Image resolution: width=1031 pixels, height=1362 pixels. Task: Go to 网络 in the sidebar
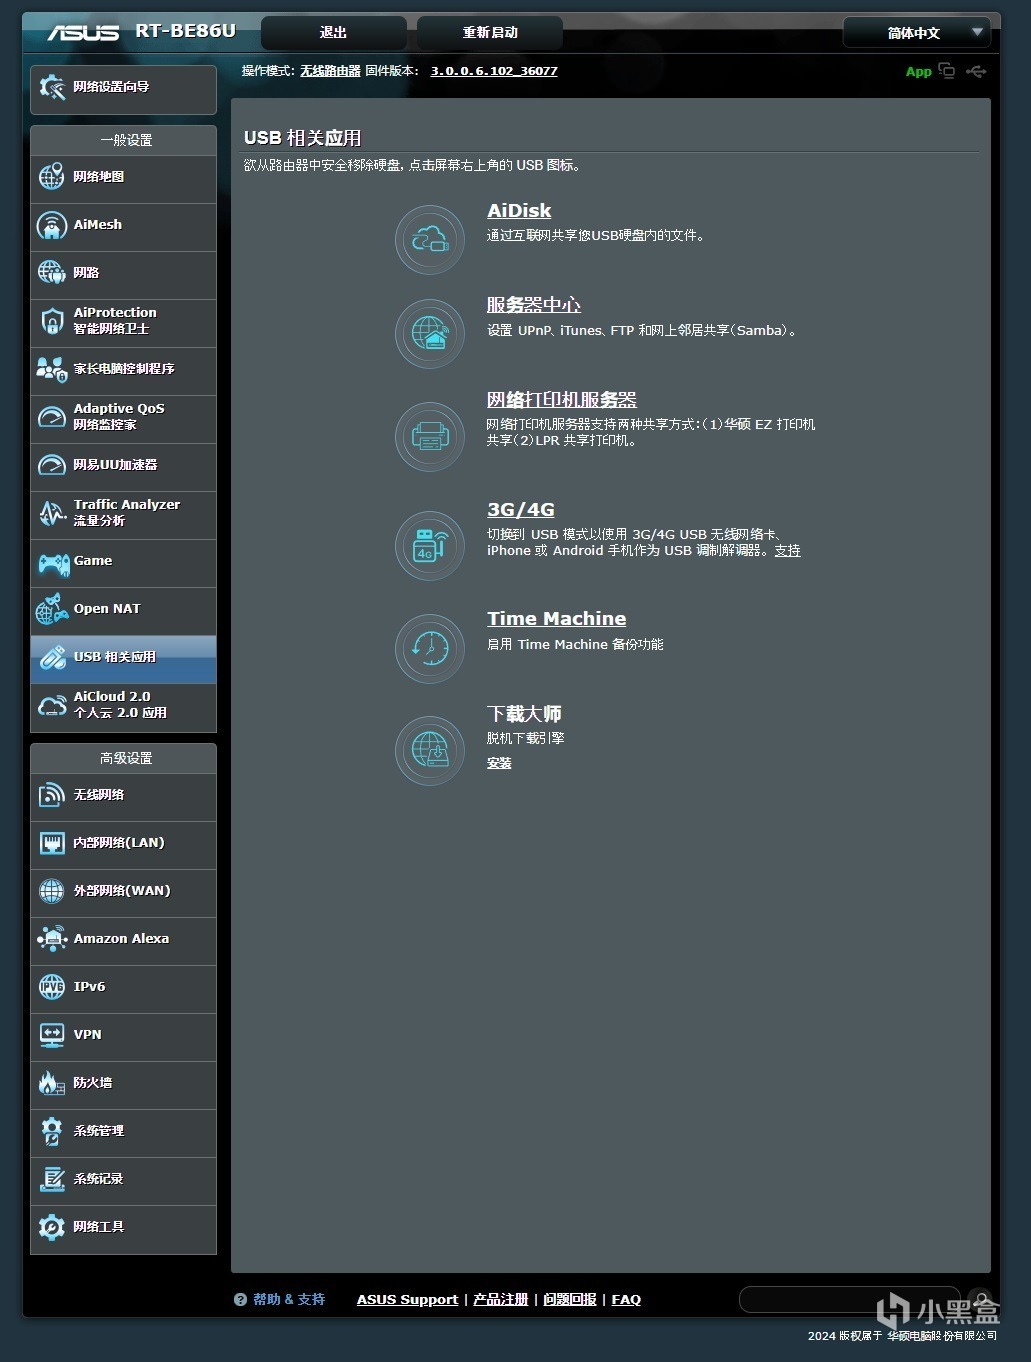(x=123, y=273)
